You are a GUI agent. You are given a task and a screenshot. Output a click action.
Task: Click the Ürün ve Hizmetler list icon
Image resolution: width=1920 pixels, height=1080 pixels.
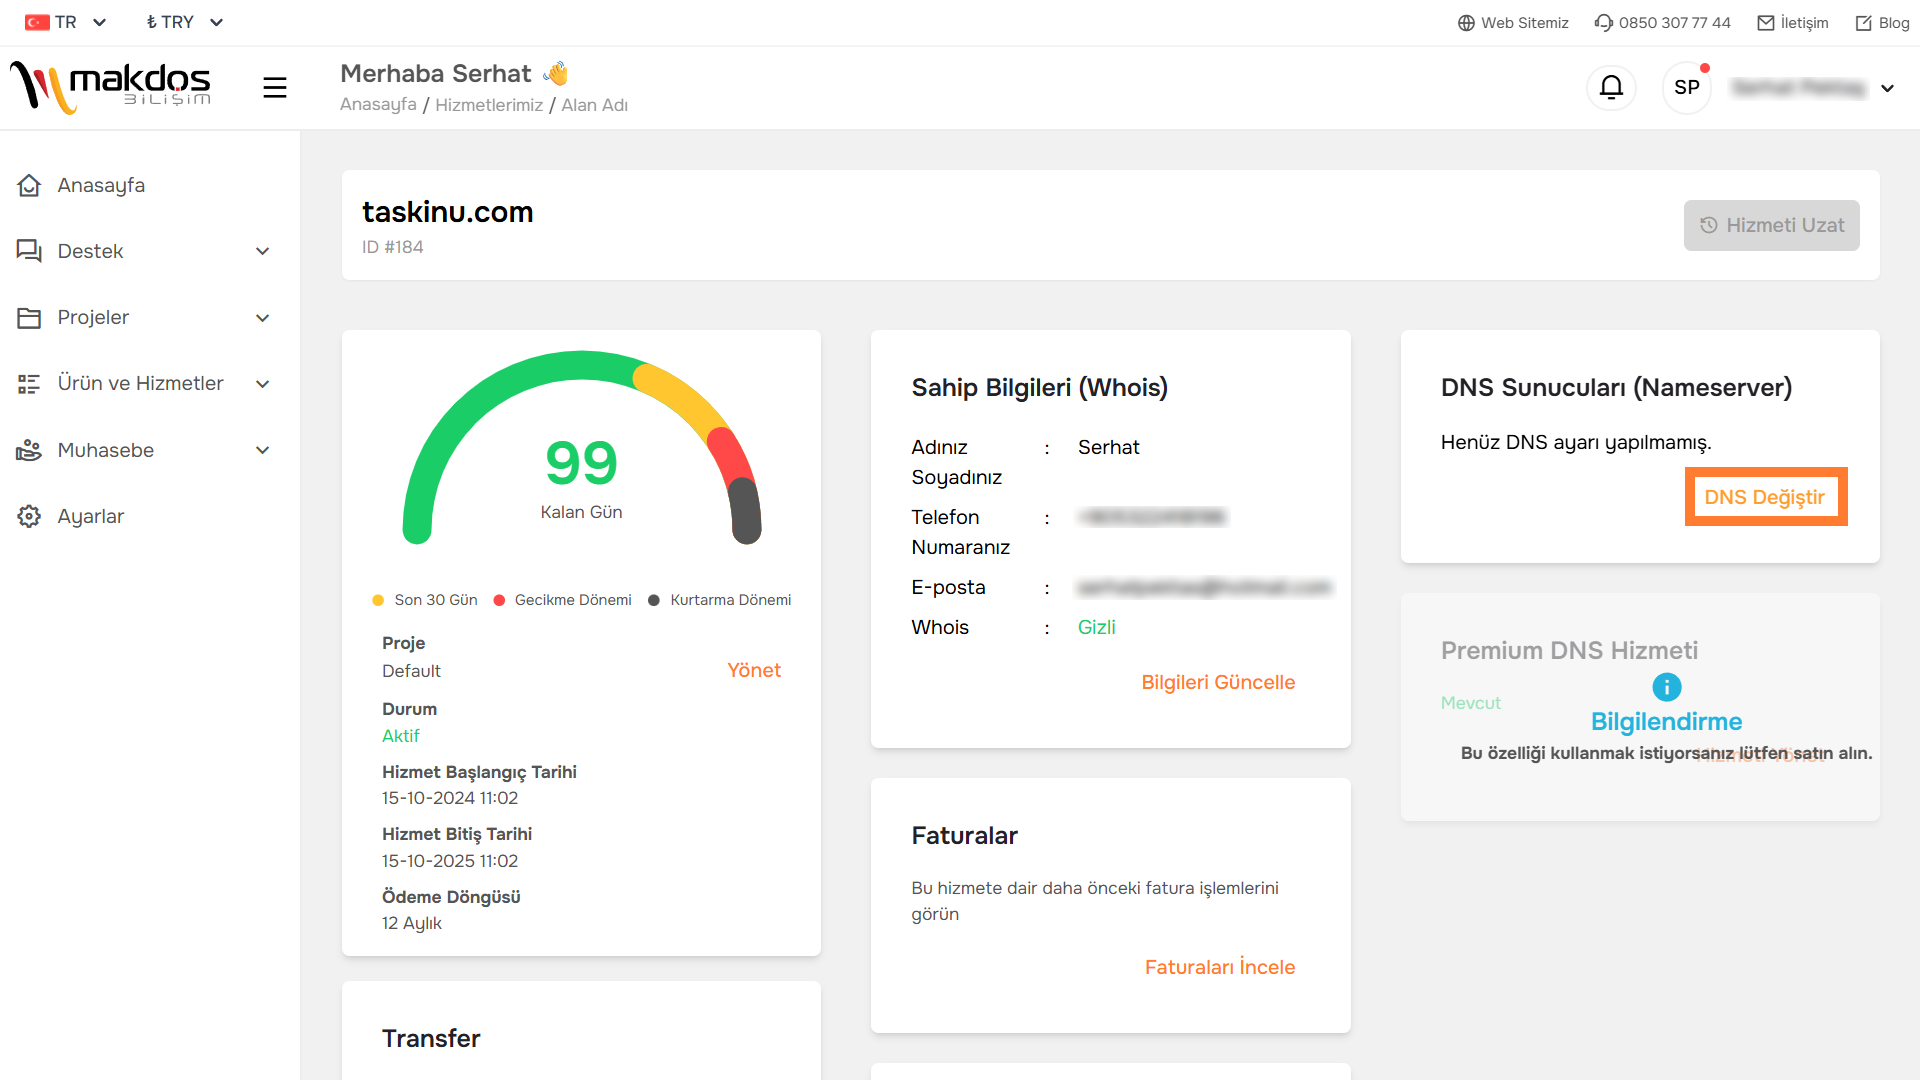click(x=29, y=384)
